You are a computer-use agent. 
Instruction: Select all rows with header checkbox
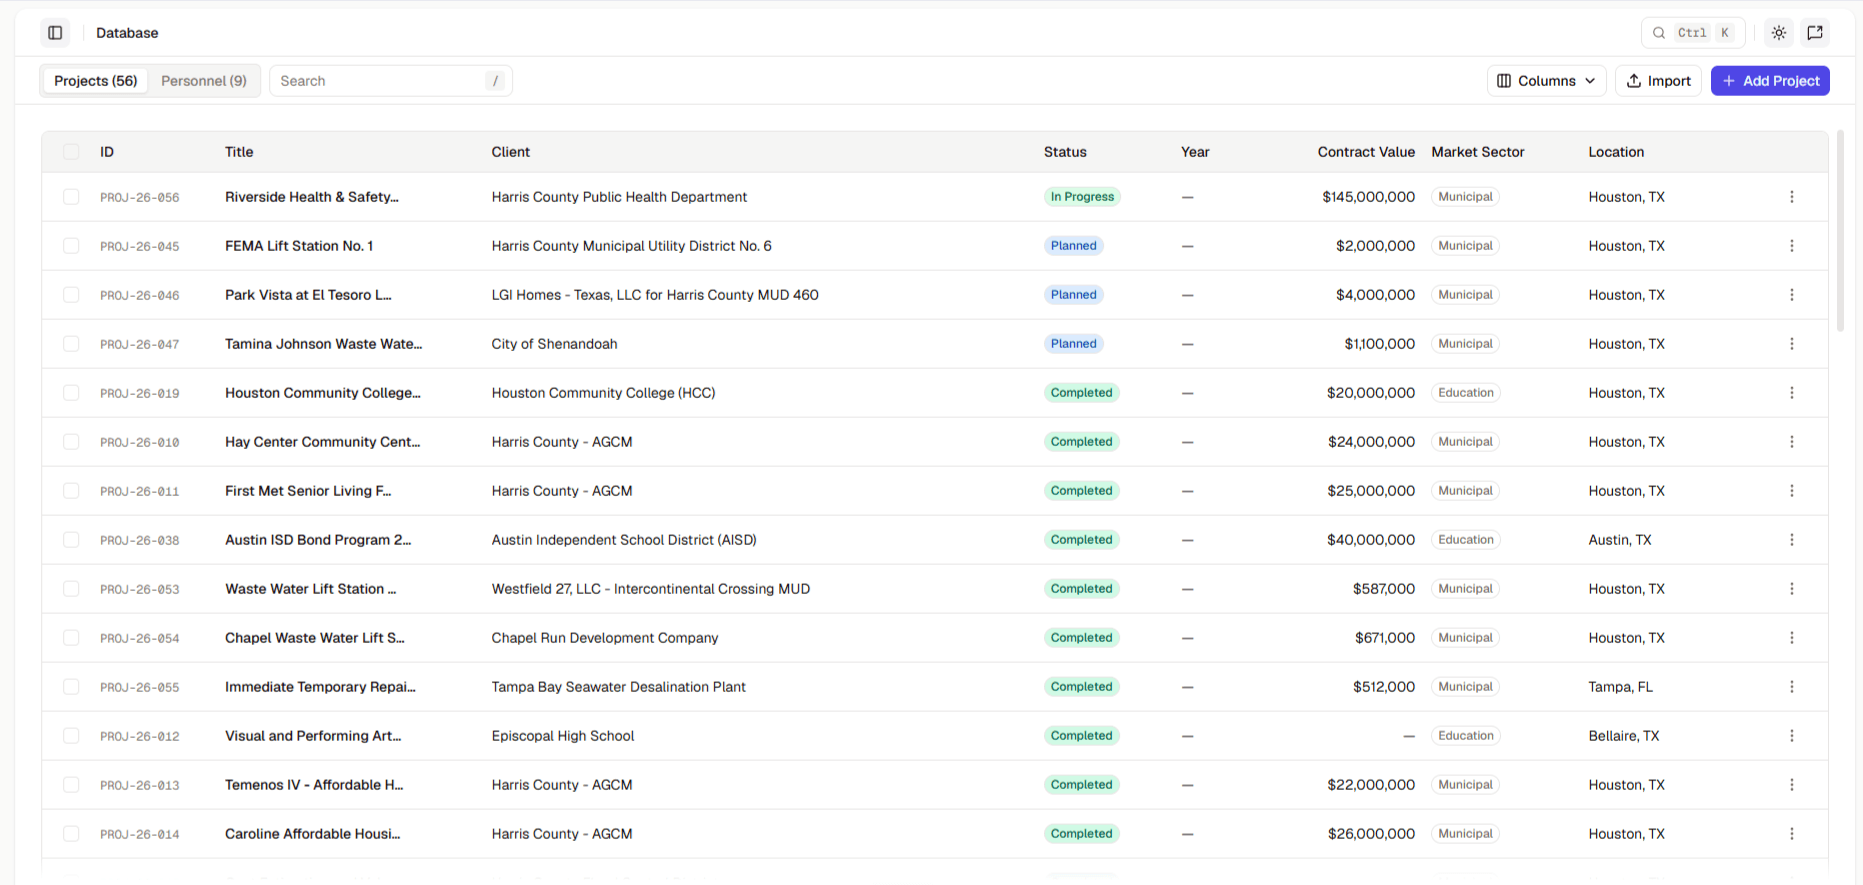pyautogui.click(x=71, y=152)
